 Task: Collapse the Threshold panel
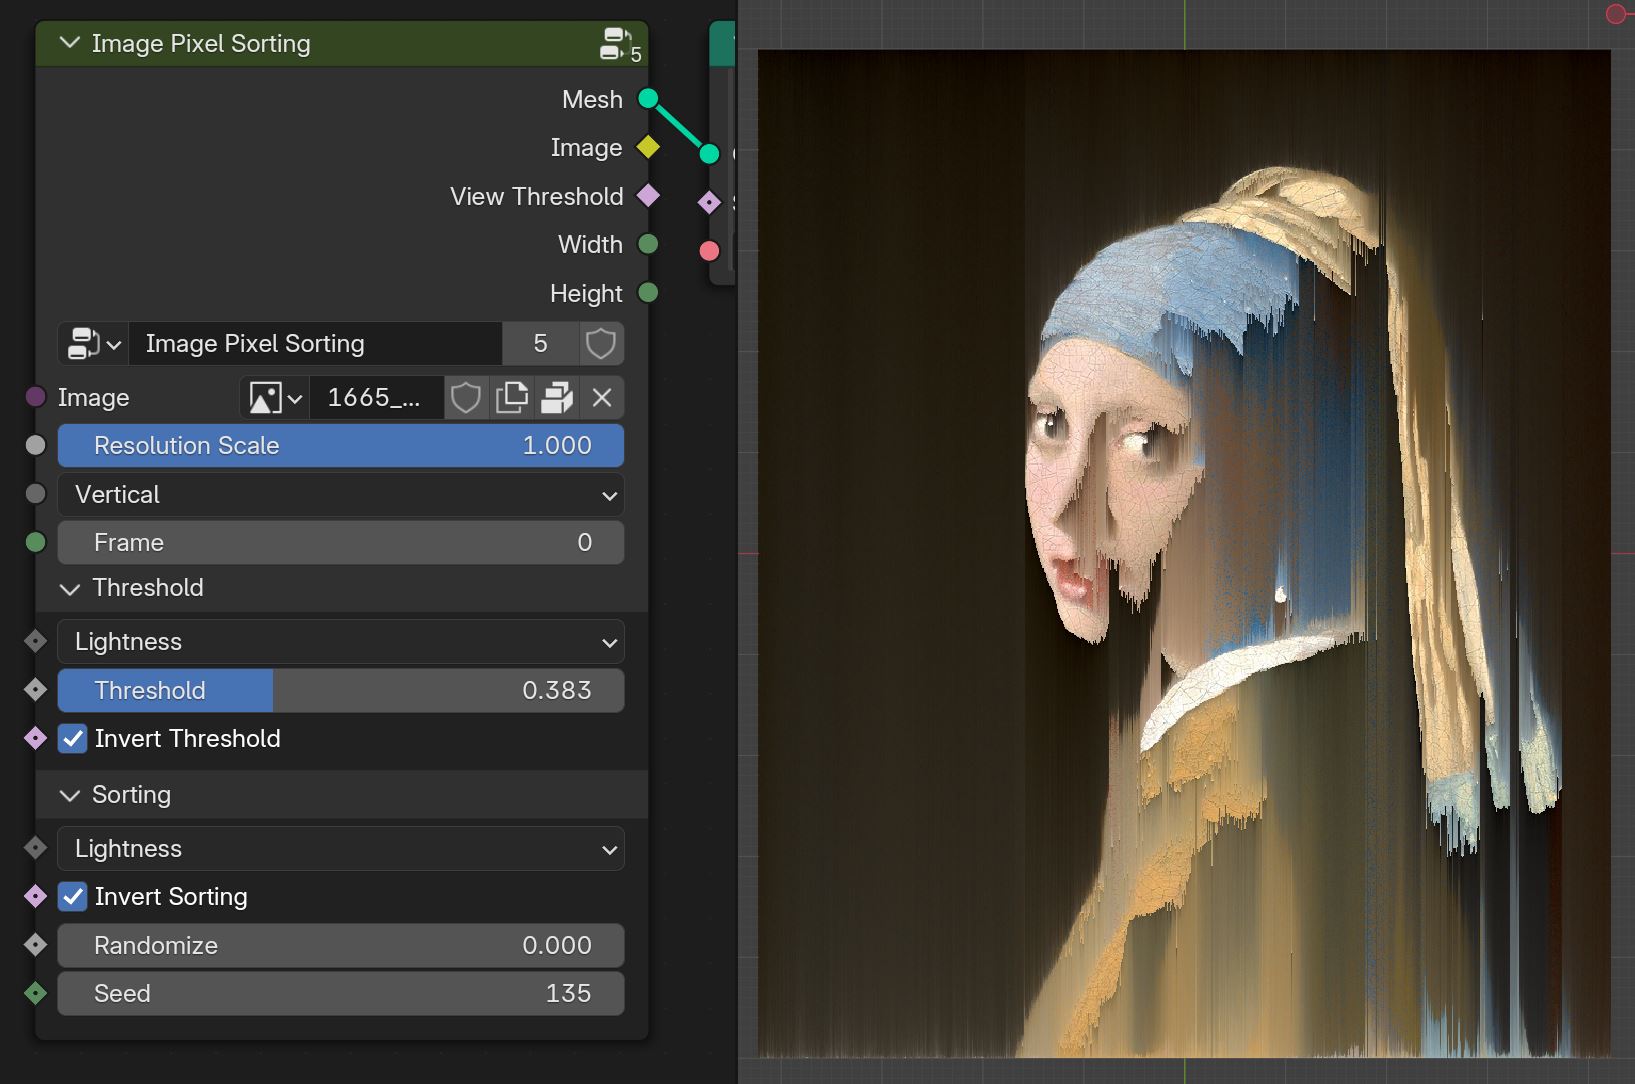(69, 588)
